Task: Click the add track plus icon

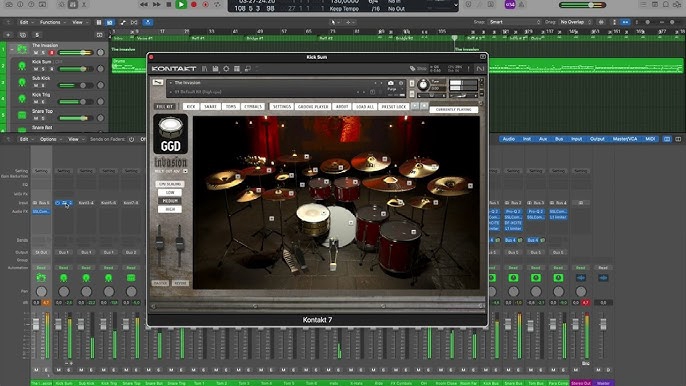Action: (x=8, y=35)
